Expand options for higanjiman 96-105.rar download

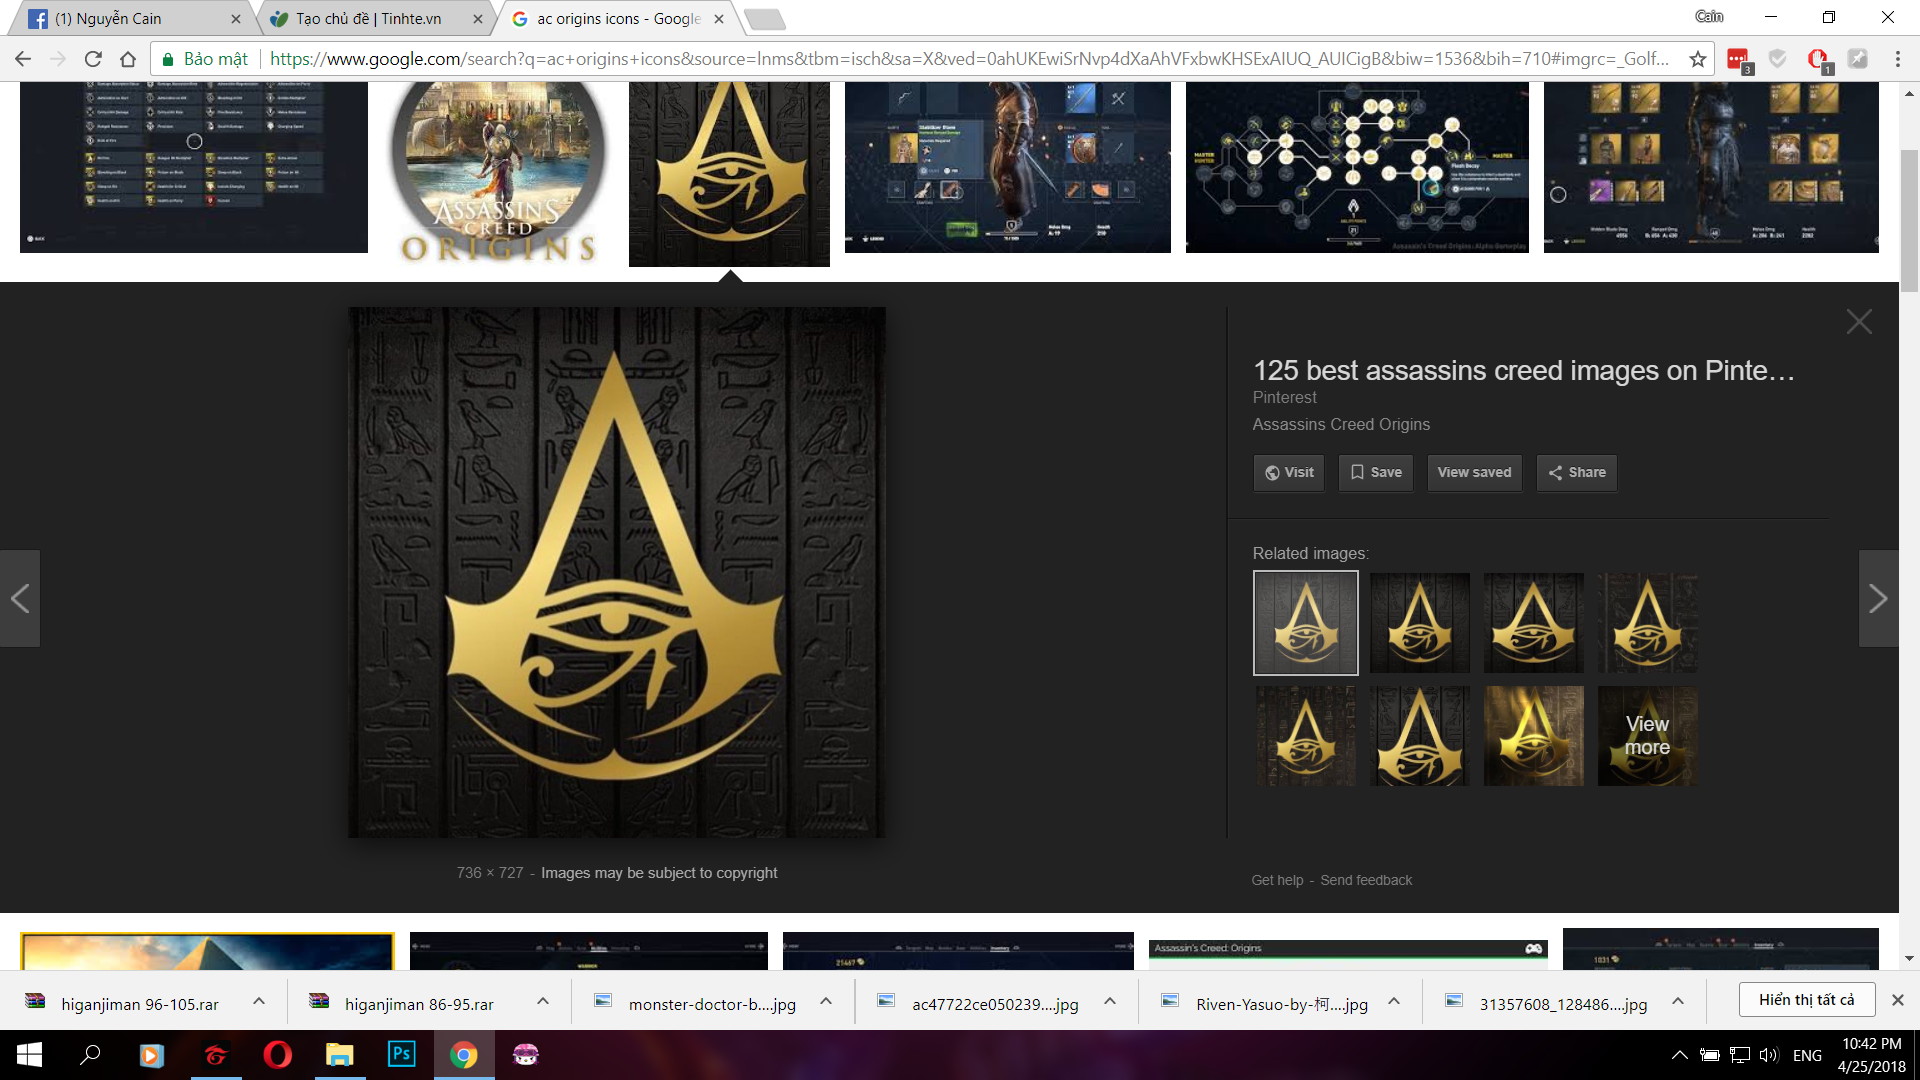coord(259,1001)
